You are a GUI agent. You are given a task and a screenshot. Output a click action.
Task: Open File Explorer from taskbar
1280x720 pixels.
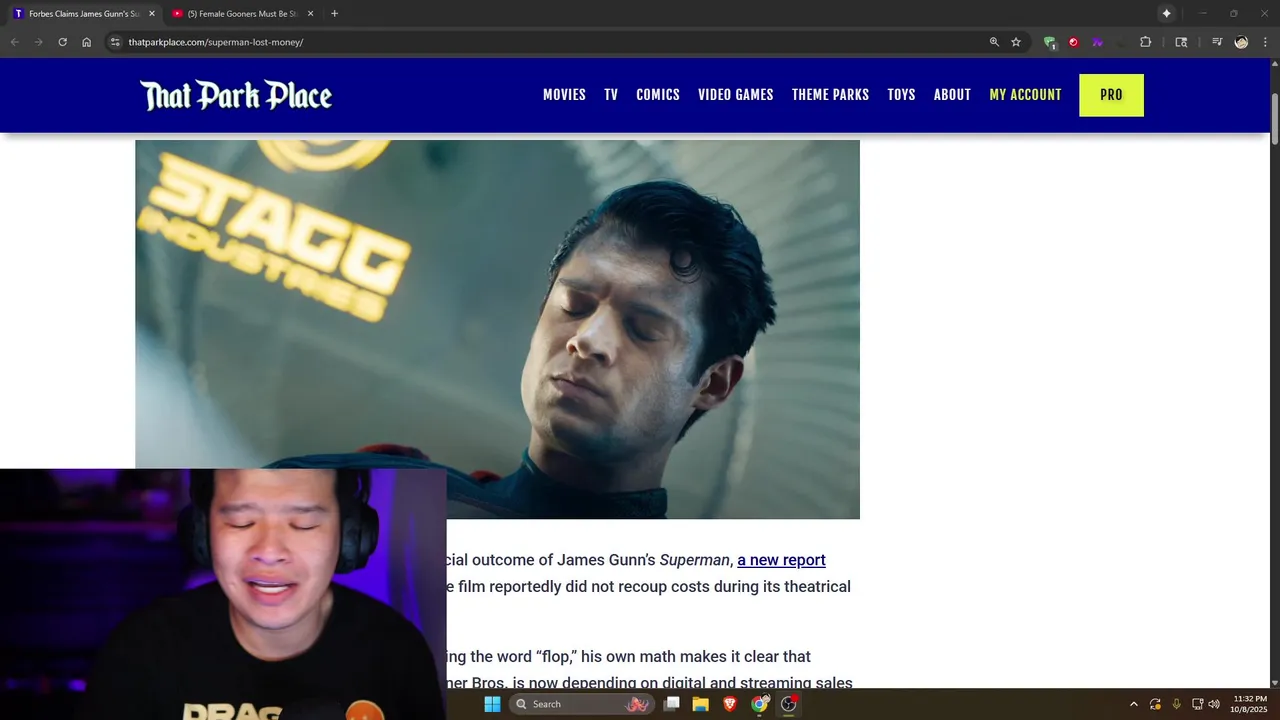click(x=701, y=704)
